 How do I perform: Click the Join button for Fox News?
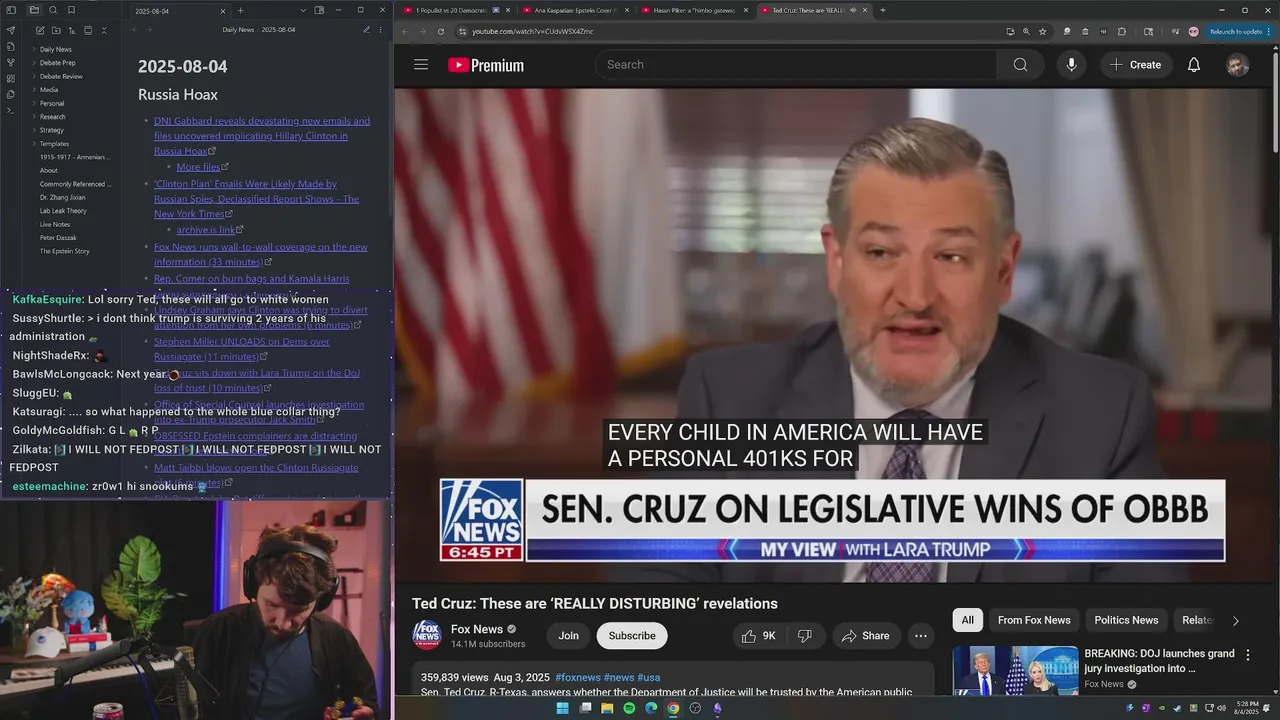[568, 636]
